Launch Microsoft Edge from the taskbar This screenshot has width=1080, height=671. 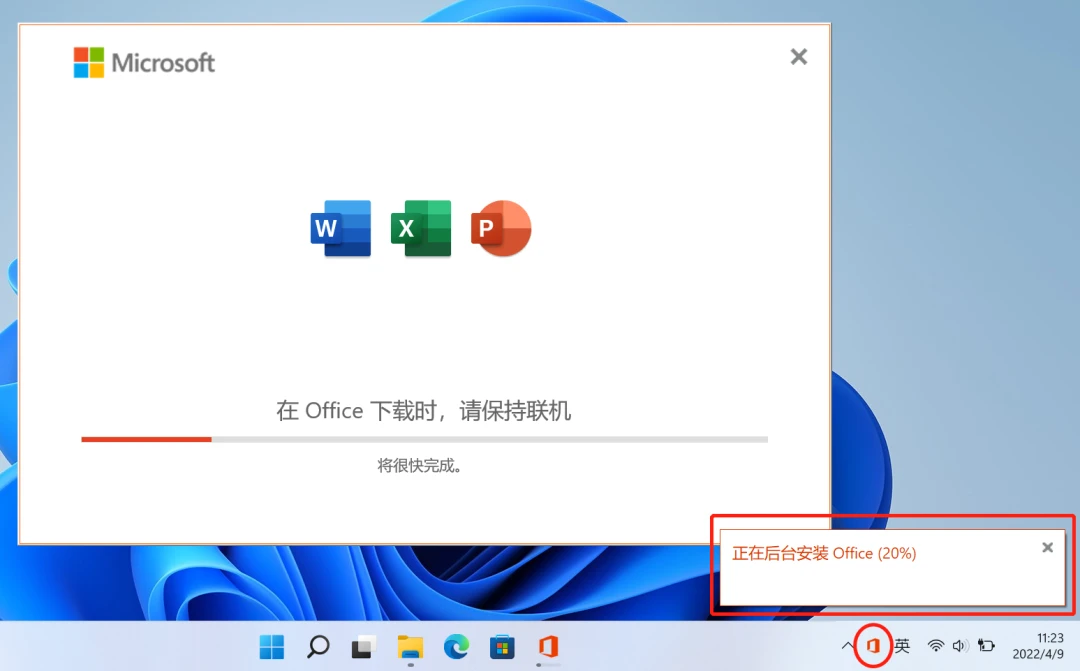pos(456,647)
